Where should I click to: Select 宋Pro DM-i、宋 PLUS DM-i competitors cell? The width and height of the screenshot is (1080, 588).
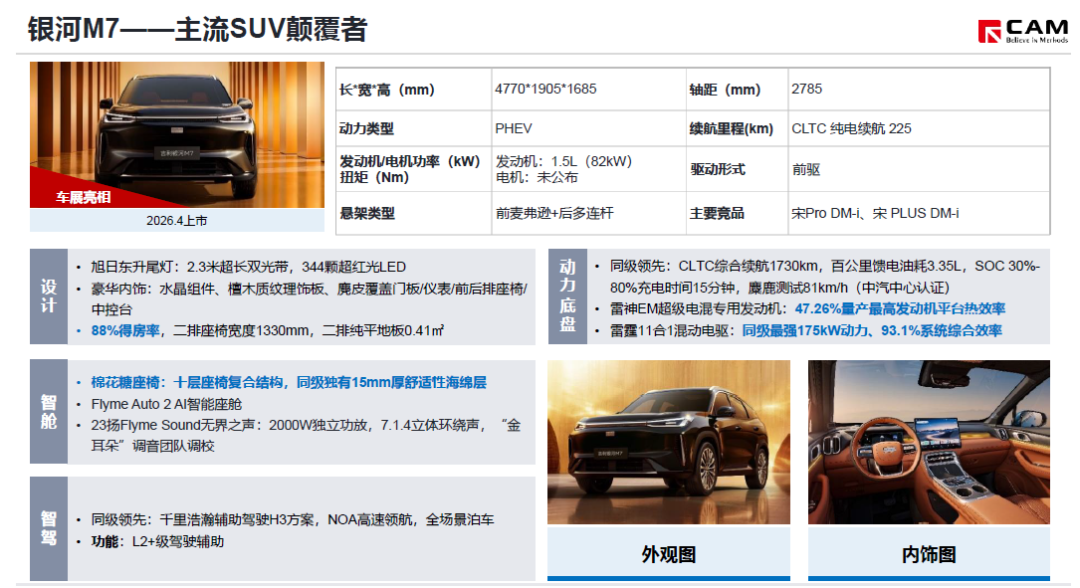tap(919, 213)
